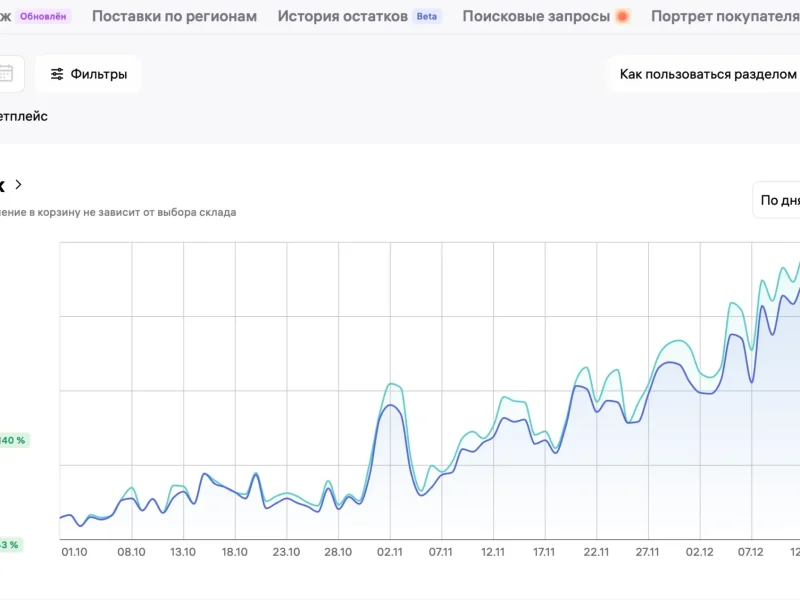Click the orange dot beside Поисковые запросы

pos(622,17)
